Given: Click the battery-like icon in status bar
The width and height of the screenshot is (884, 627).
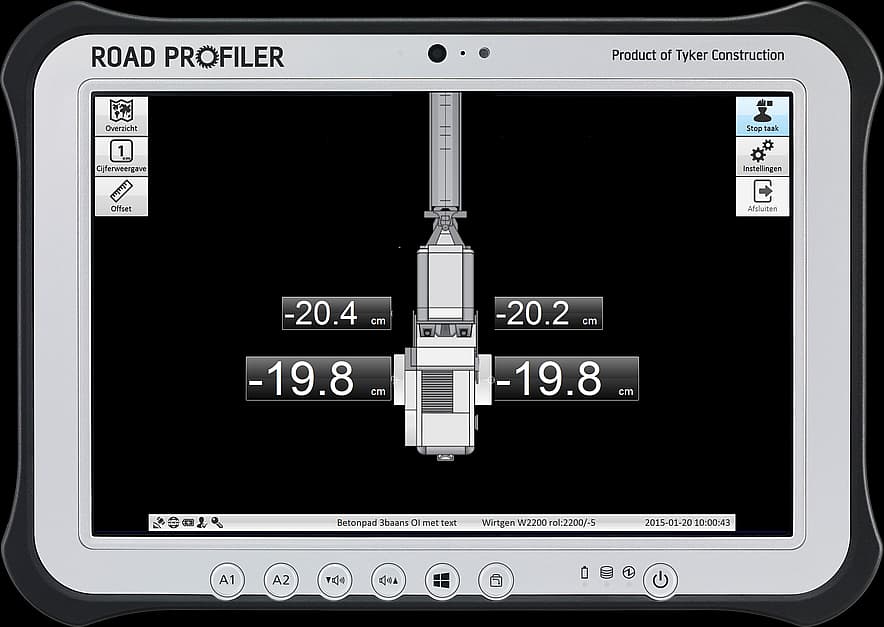Looking at the screenshot, I should pos(188,523).
